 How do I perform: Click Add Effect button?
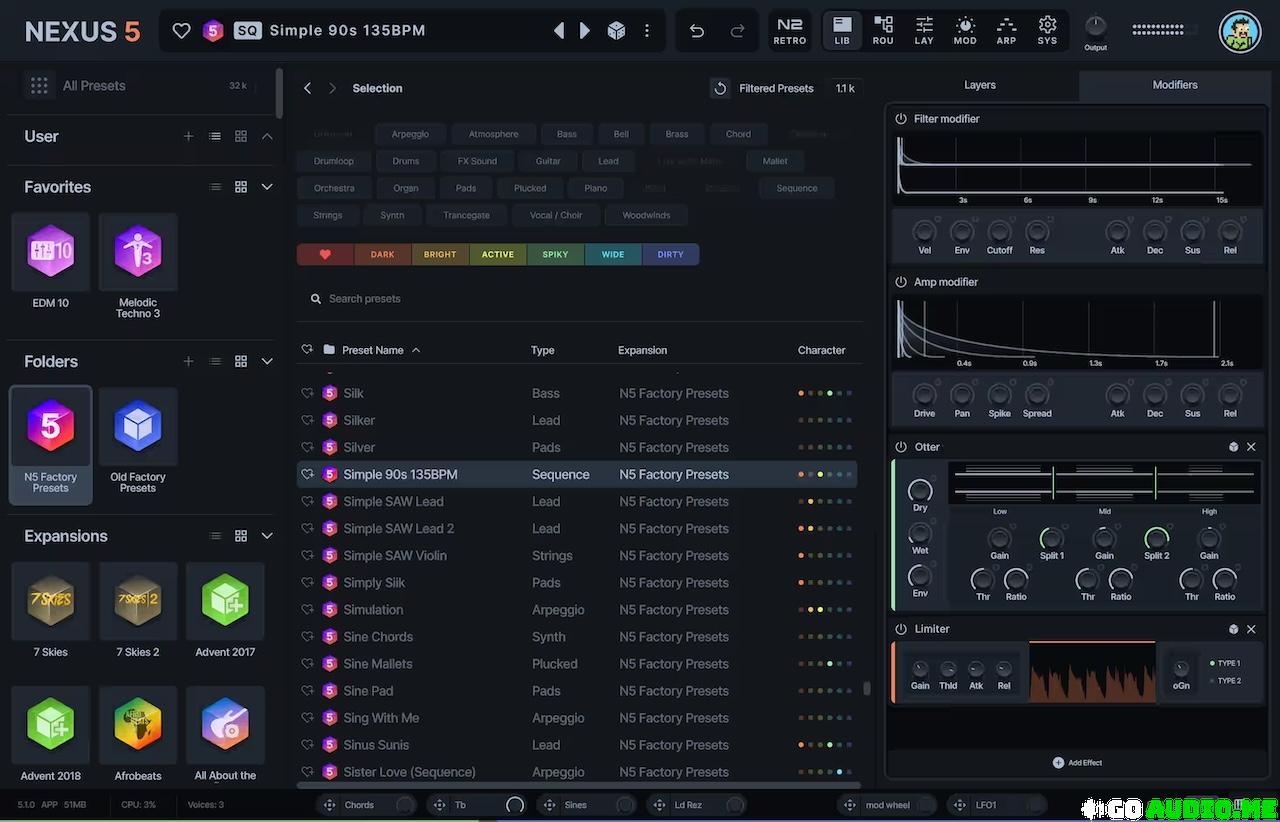point(1077,763)
